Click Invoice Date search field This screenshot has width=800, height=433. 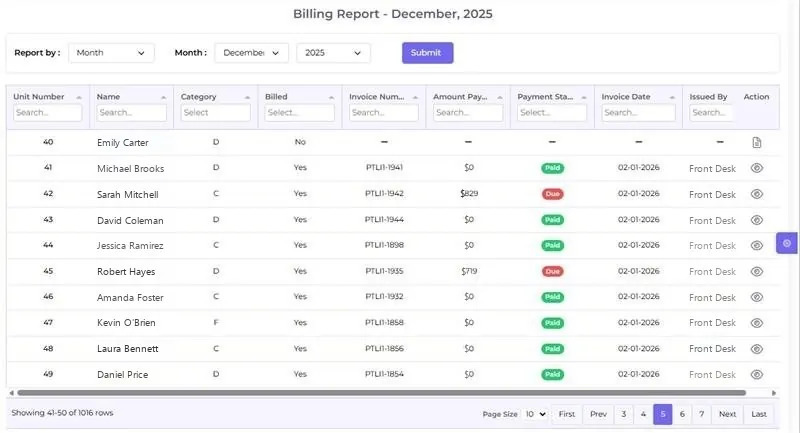(x=638, y=113)
